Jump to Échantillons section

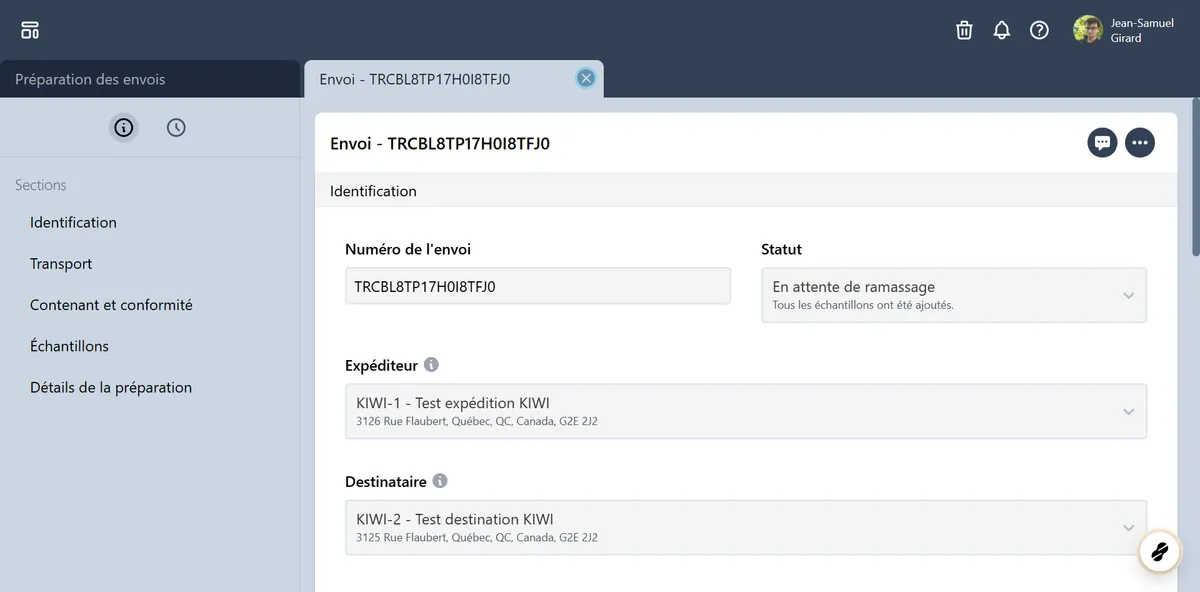[69, 346]
